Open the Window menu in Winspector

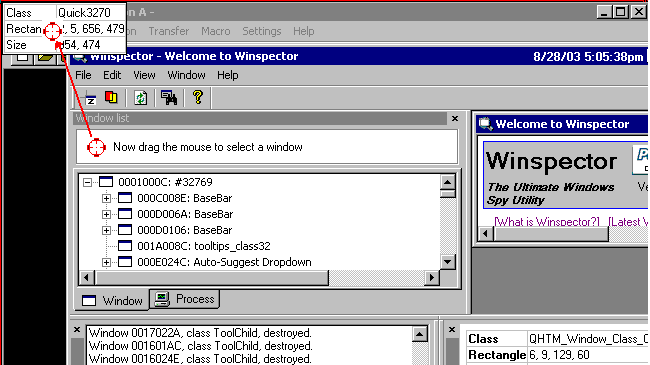[186, 75]
